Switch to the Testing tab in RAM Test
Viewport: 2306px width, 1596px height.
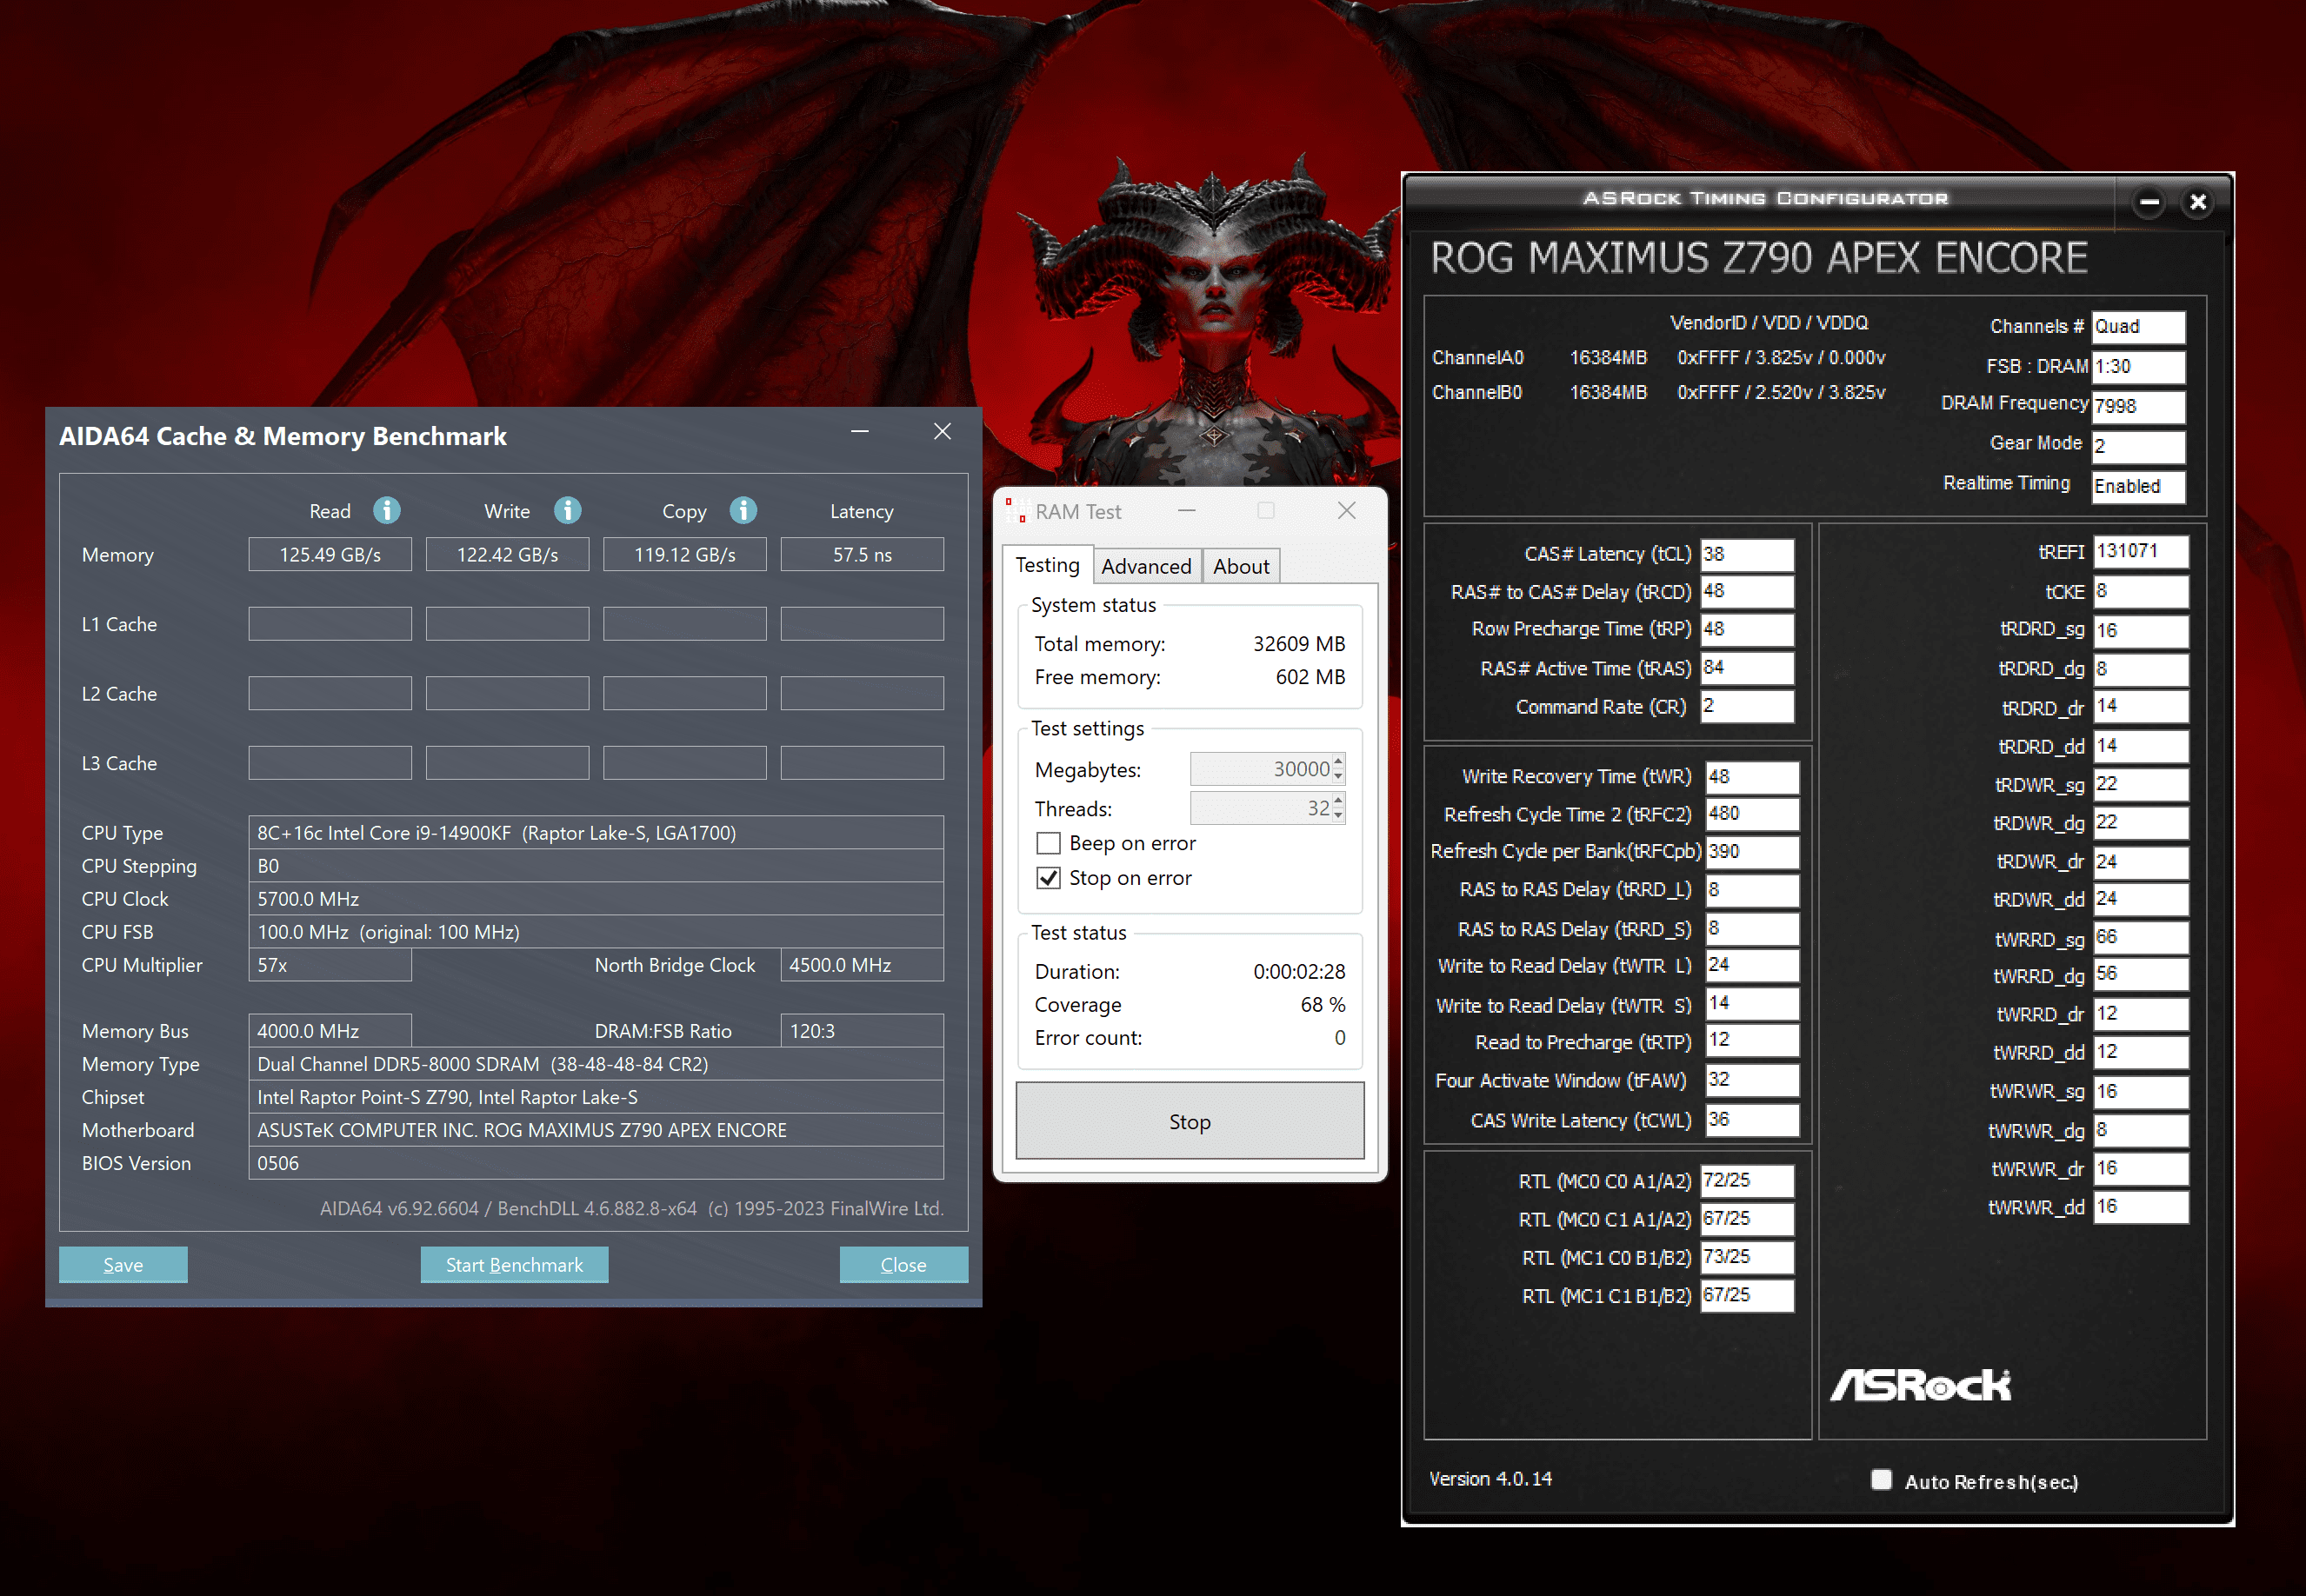(1047, 565)
